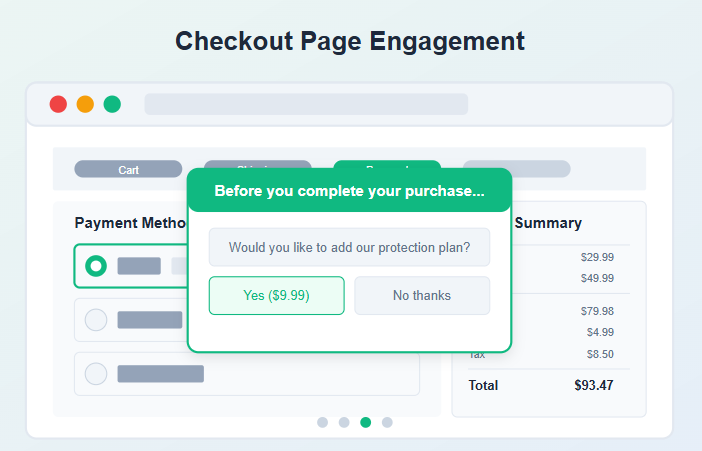Select the first green payment radio button
Viewport: 702px width, 451px height.
[96, 266]
